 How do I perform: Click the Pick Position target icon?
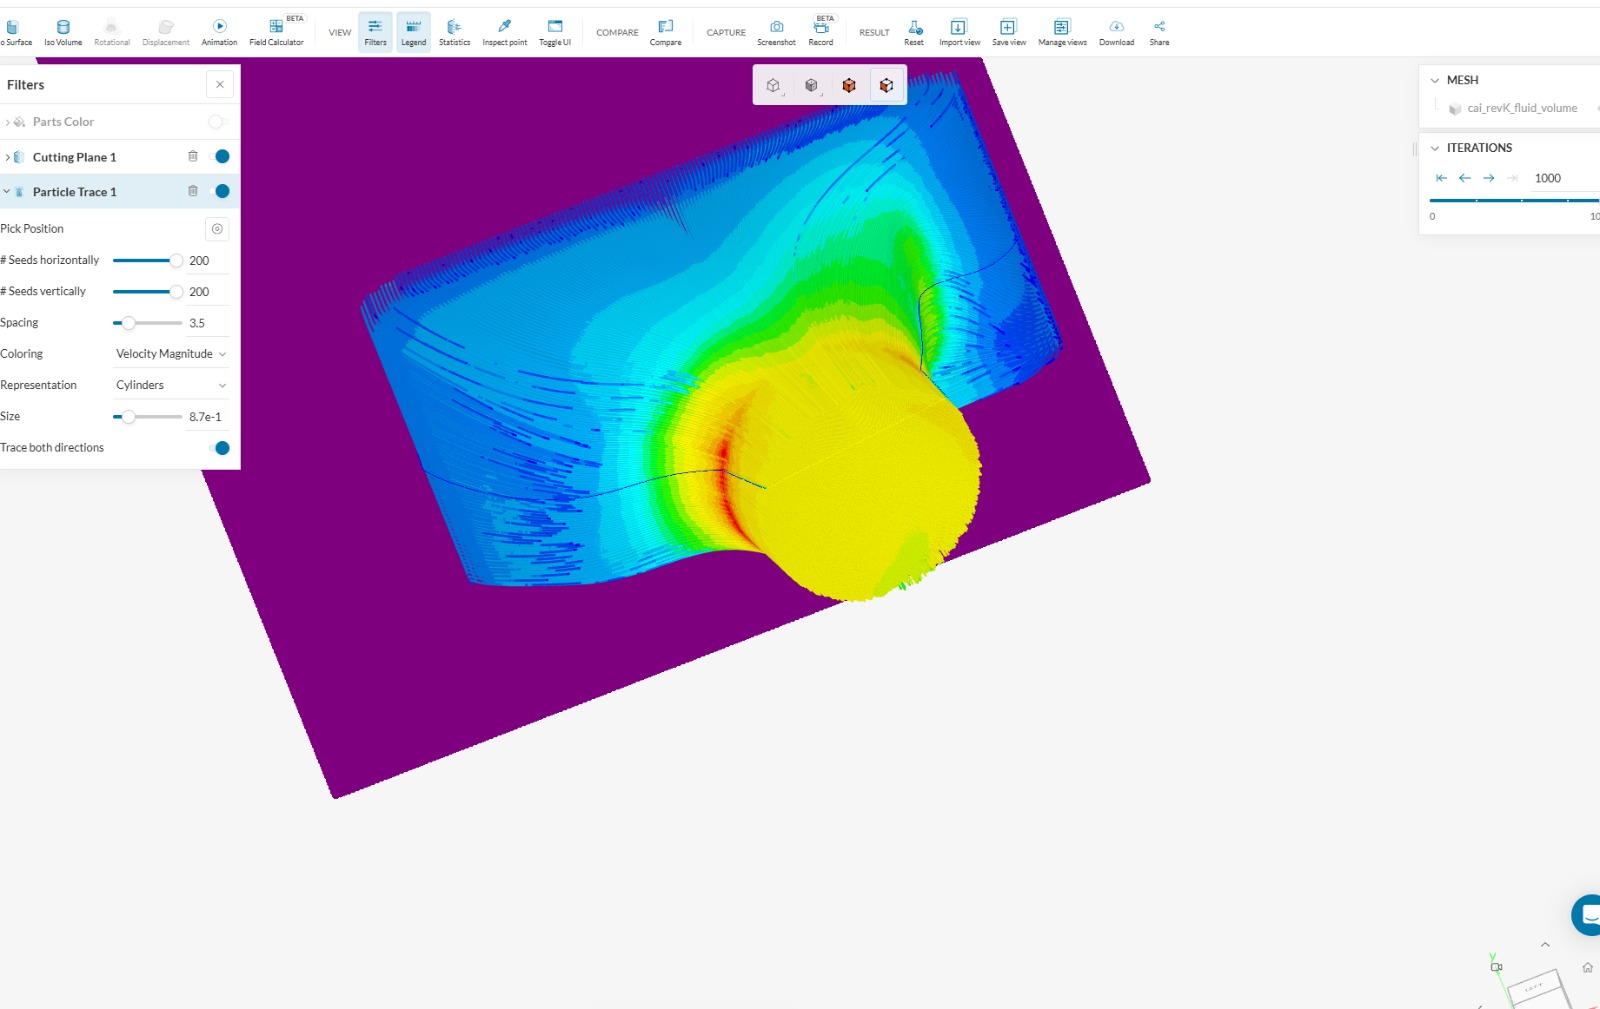click(217, 229)
